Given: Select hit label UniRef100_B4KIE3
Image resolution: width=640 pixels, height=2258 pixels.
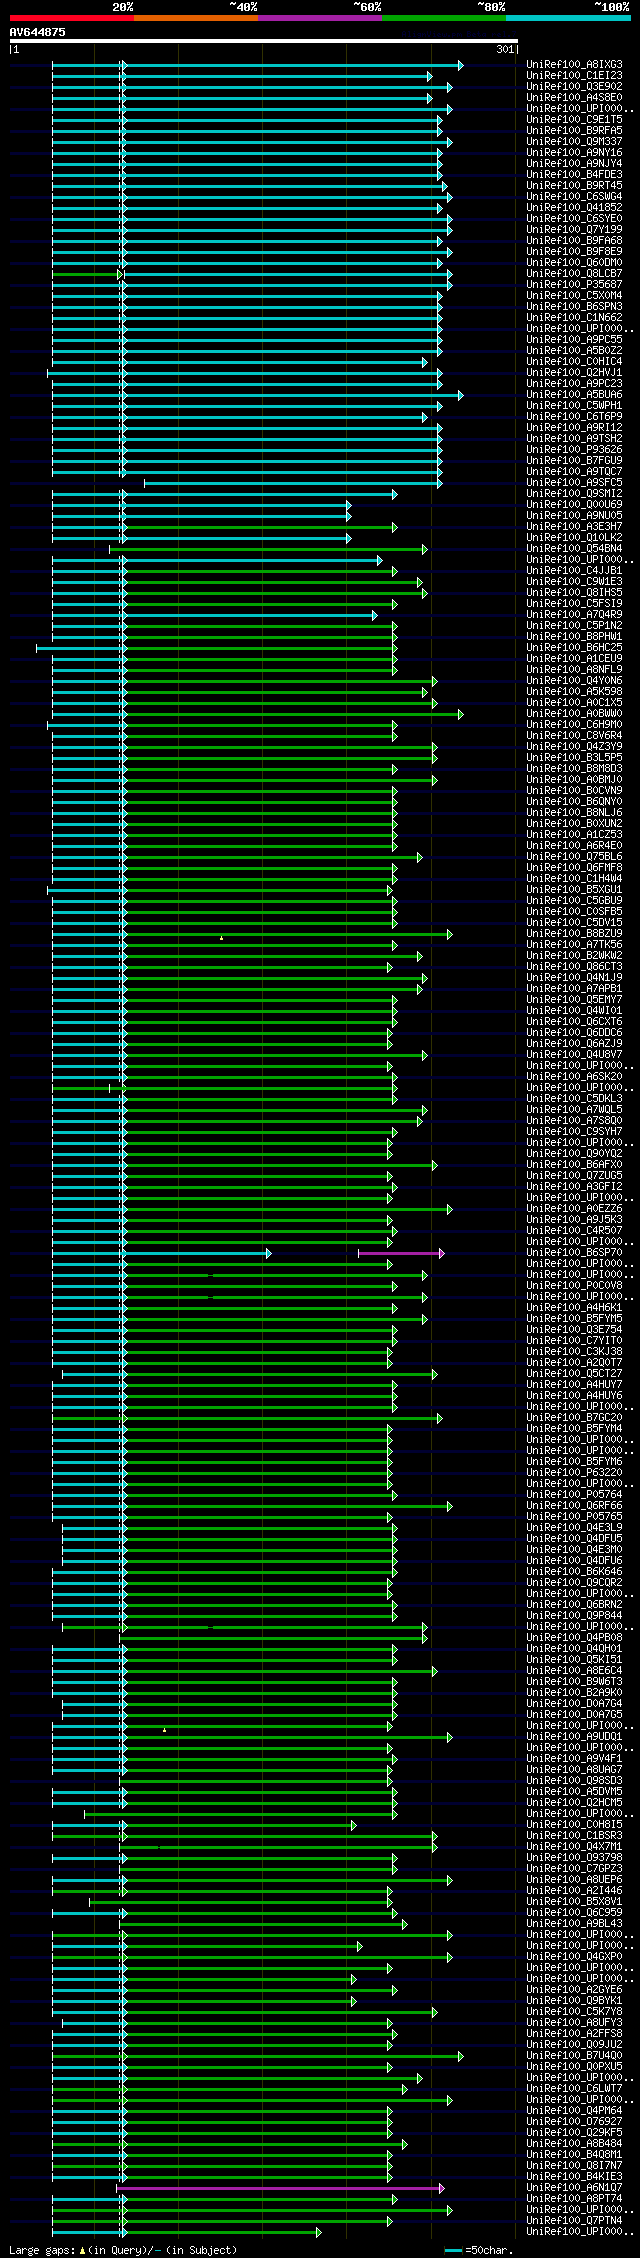Looking at the screenshot, I should coord(574,2177).
